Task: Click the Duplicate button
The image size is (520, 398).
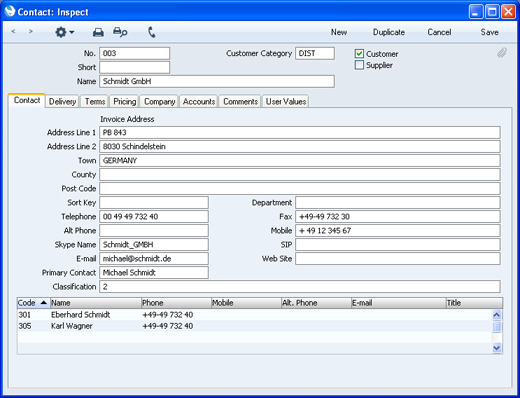Action: 389,32
